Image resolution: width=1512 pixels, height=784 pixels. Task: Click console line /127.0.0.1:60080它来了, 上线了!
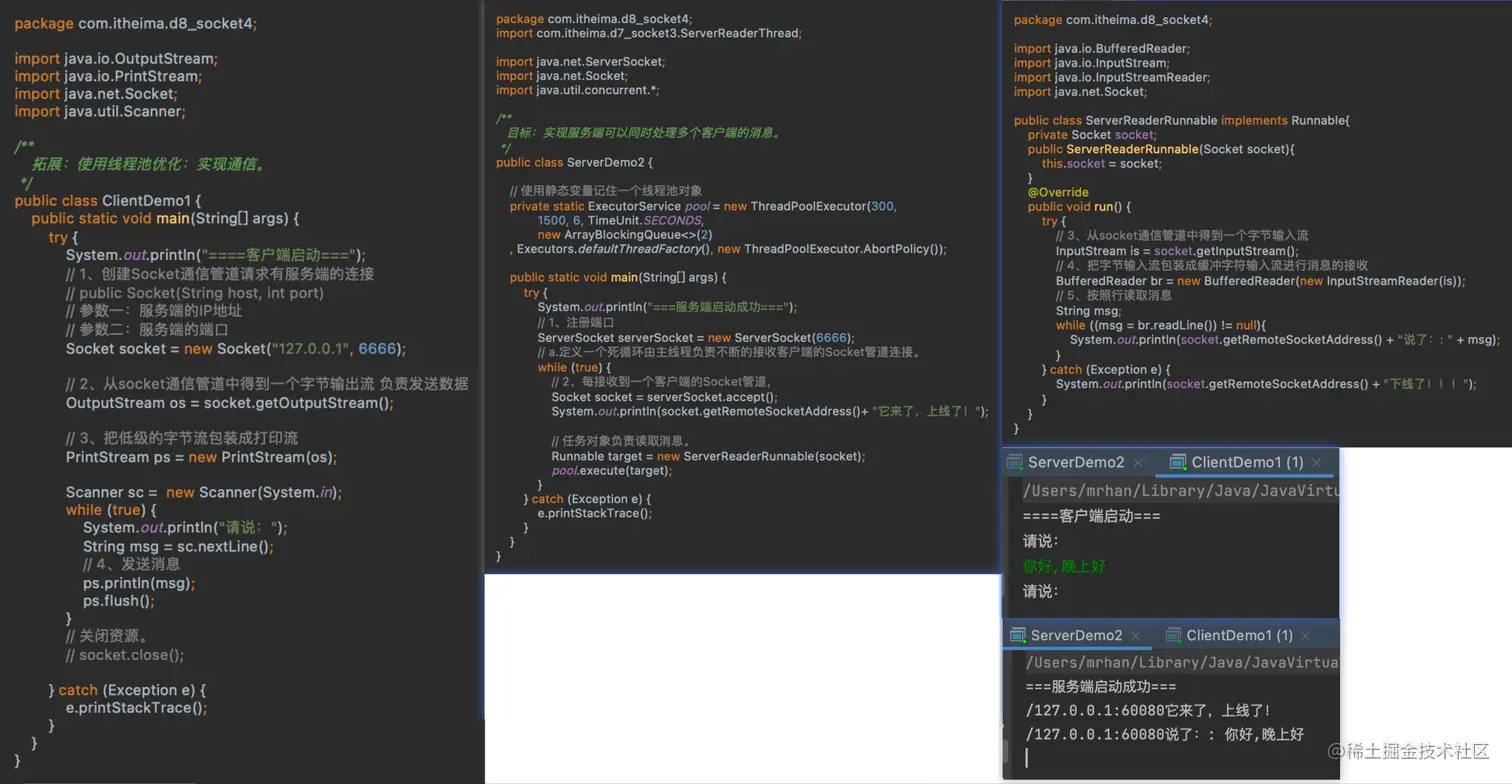[x=1148, y=711]
